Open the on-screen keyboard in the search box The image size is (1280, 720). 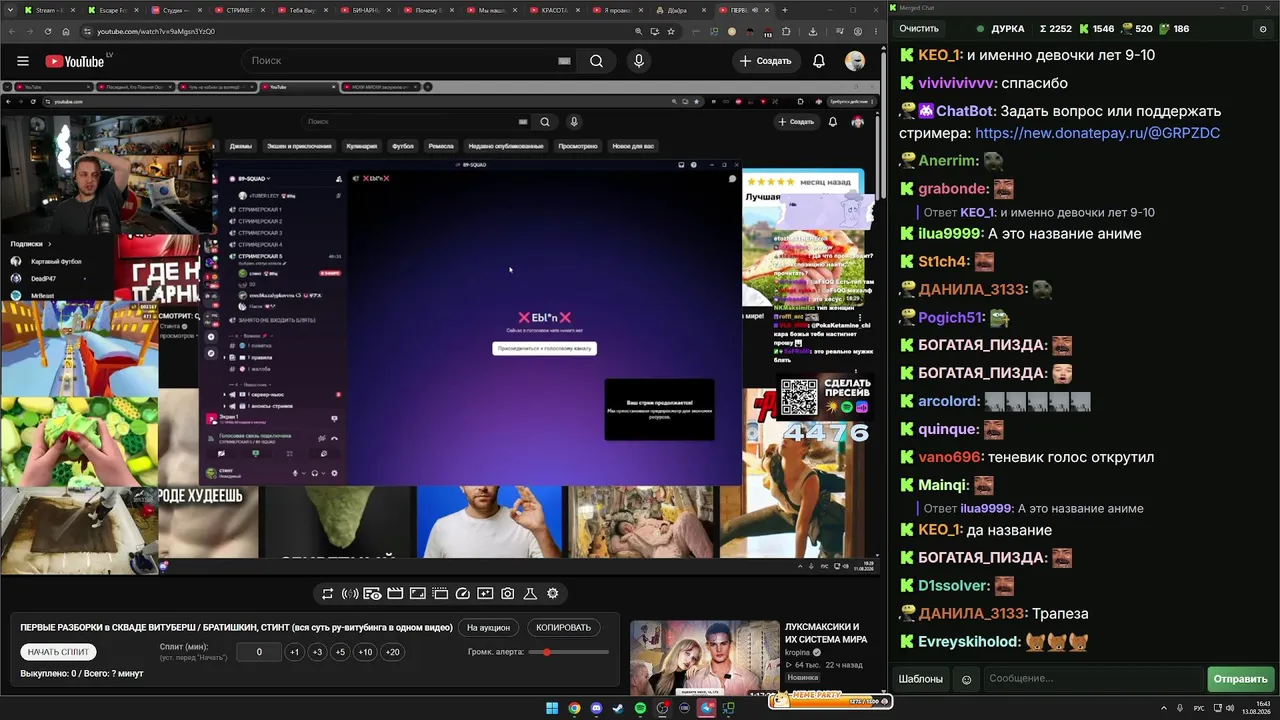[x=564, y=61]
